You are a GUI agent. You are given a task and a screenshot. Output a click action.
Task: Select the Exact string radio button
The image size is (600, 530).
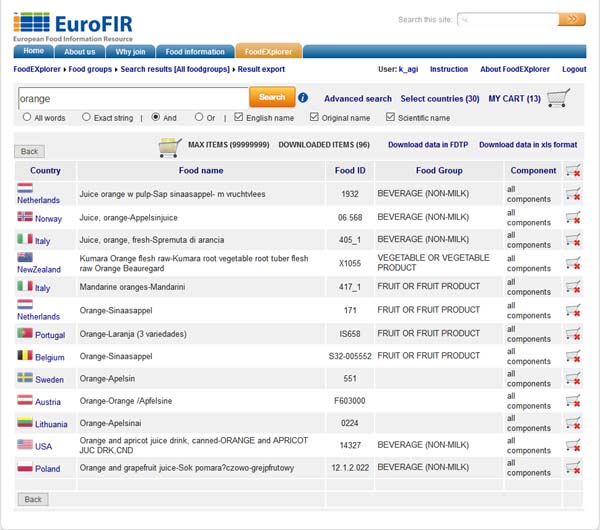coord(86,117)
